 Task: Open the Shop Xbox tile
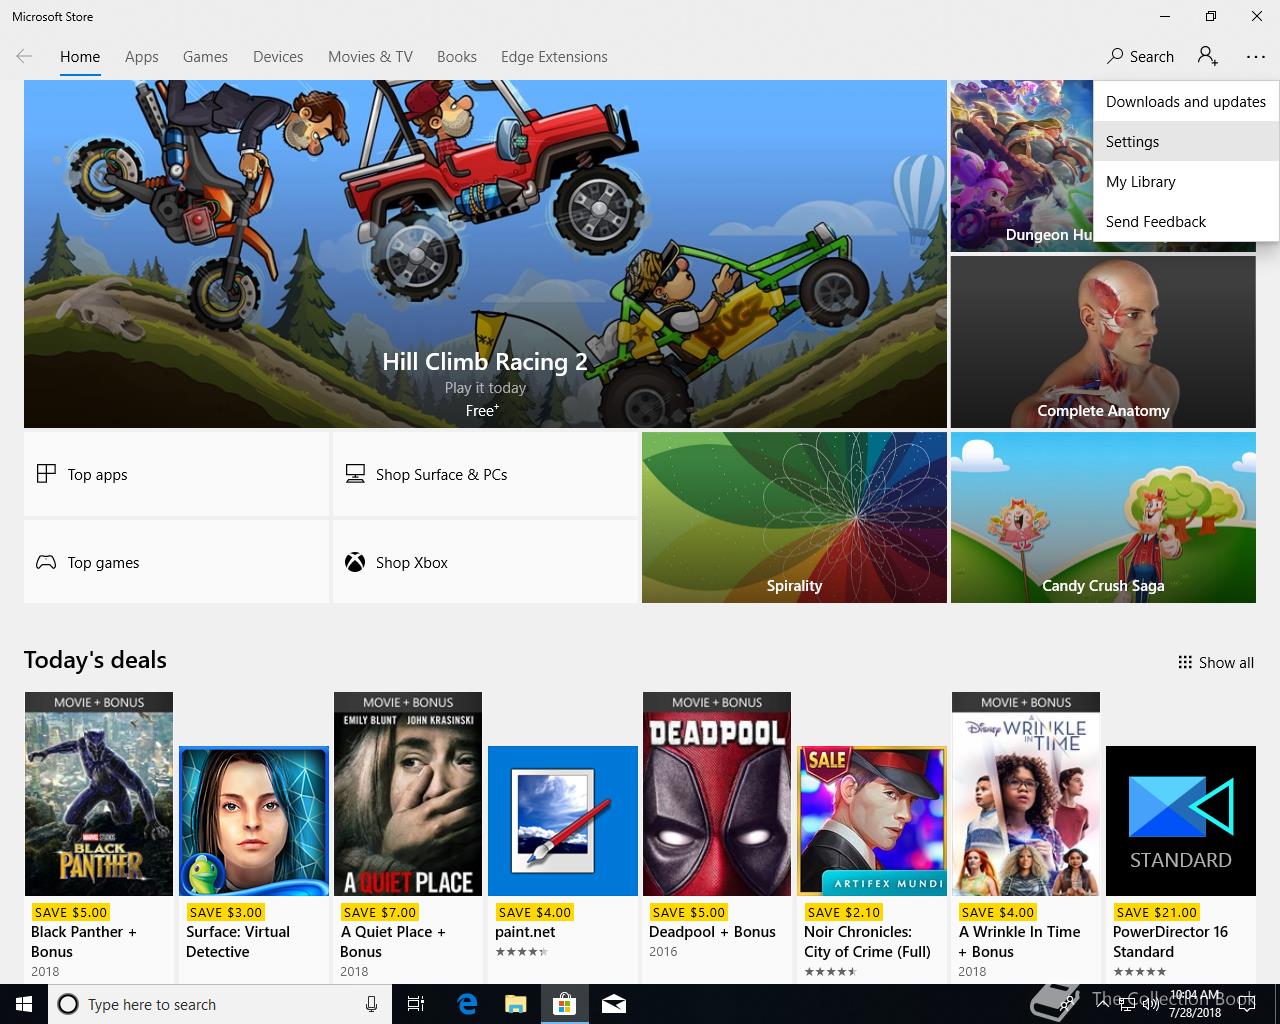[x=485, y=562]
